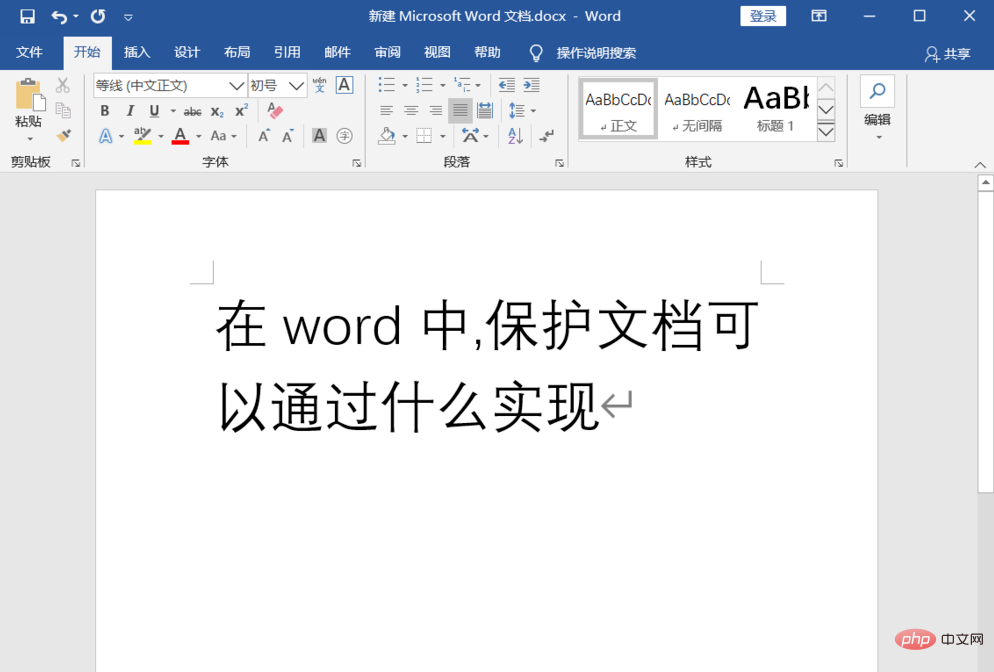Viewport: 994px width, 672px height.
Task: Toggle underline formatting
Action: pos(154,111)
